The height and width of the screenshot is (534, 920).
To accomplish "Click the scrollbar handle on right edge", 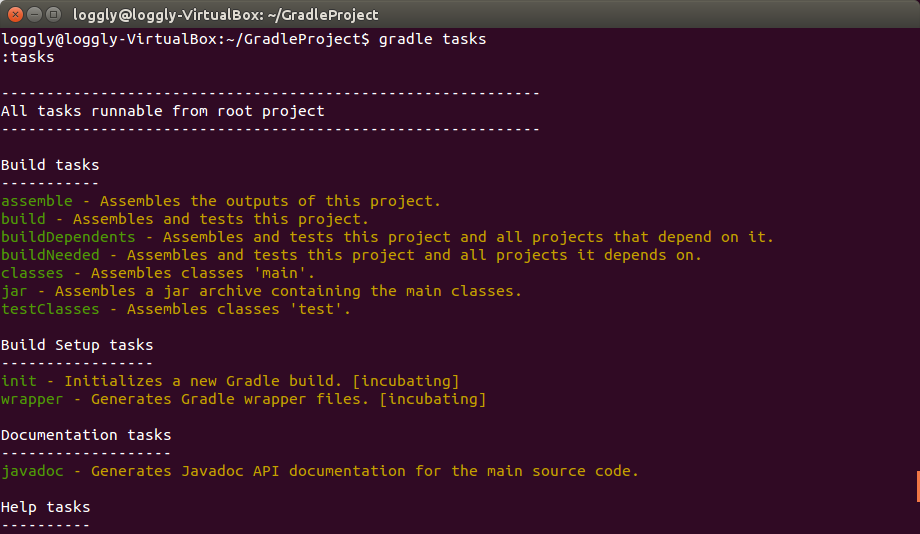I will tap(916, 486).
